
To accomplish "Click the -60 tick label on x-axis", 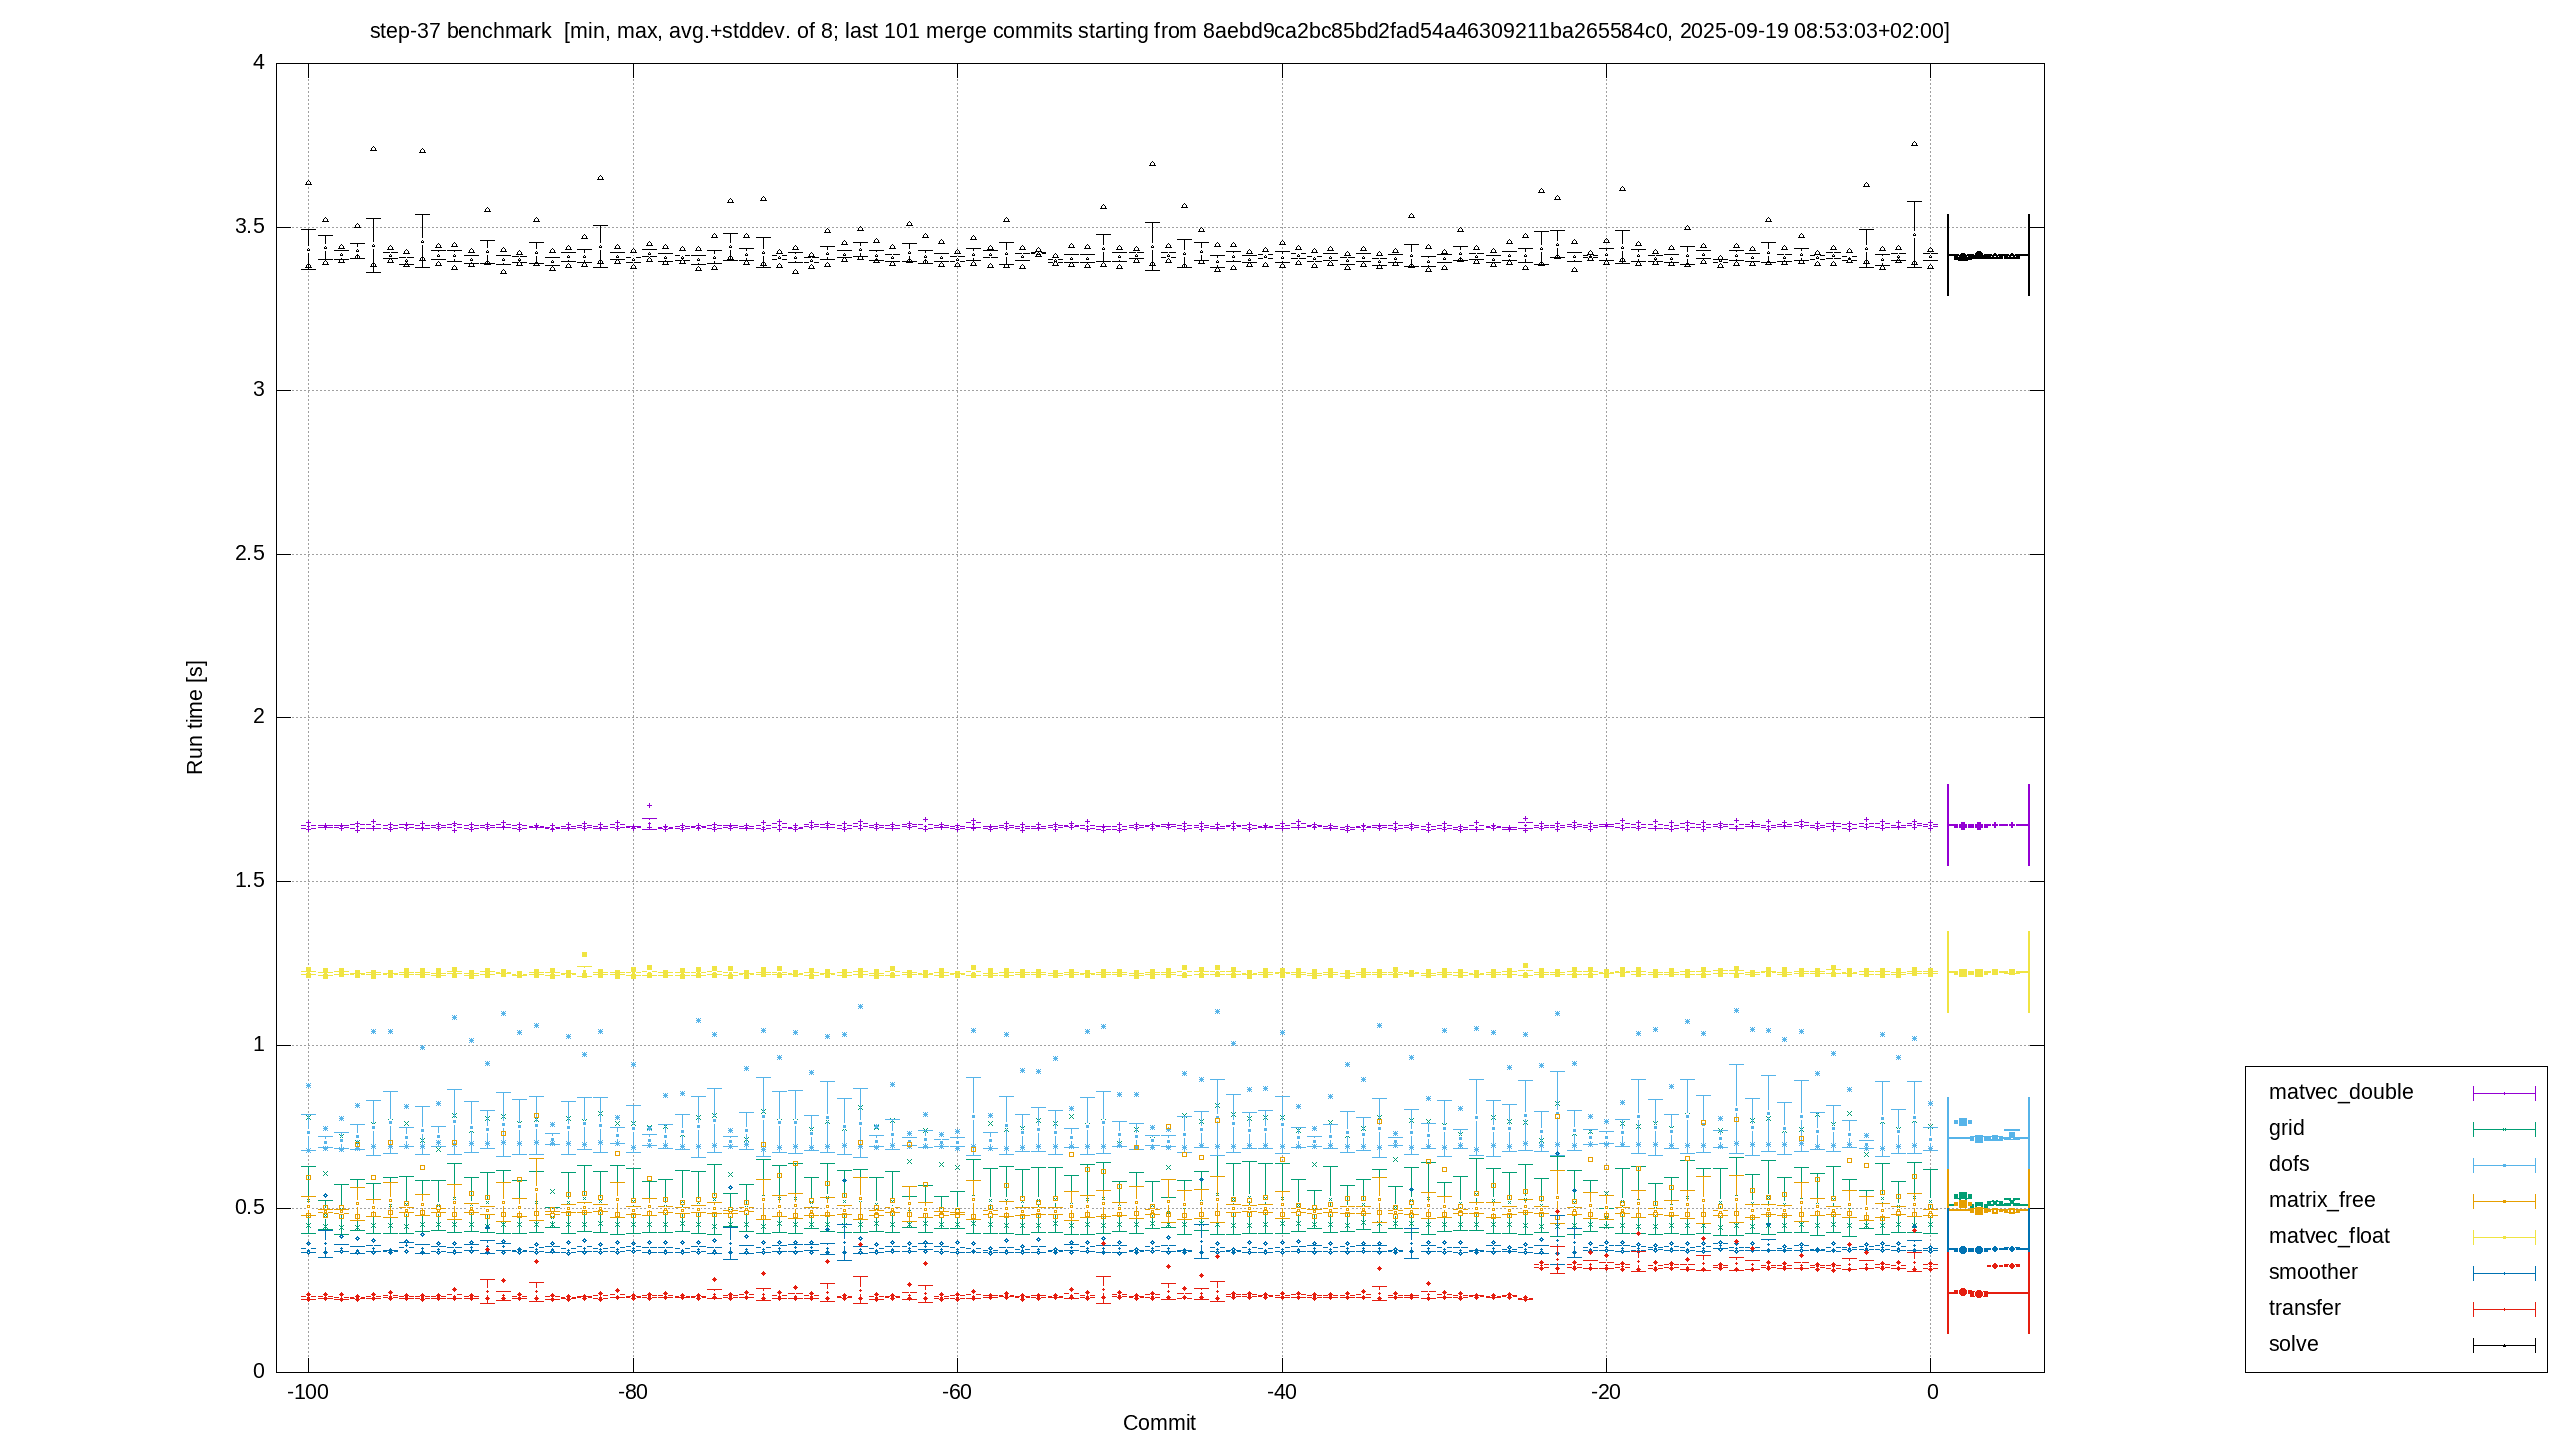I will tap(957, 1392).
